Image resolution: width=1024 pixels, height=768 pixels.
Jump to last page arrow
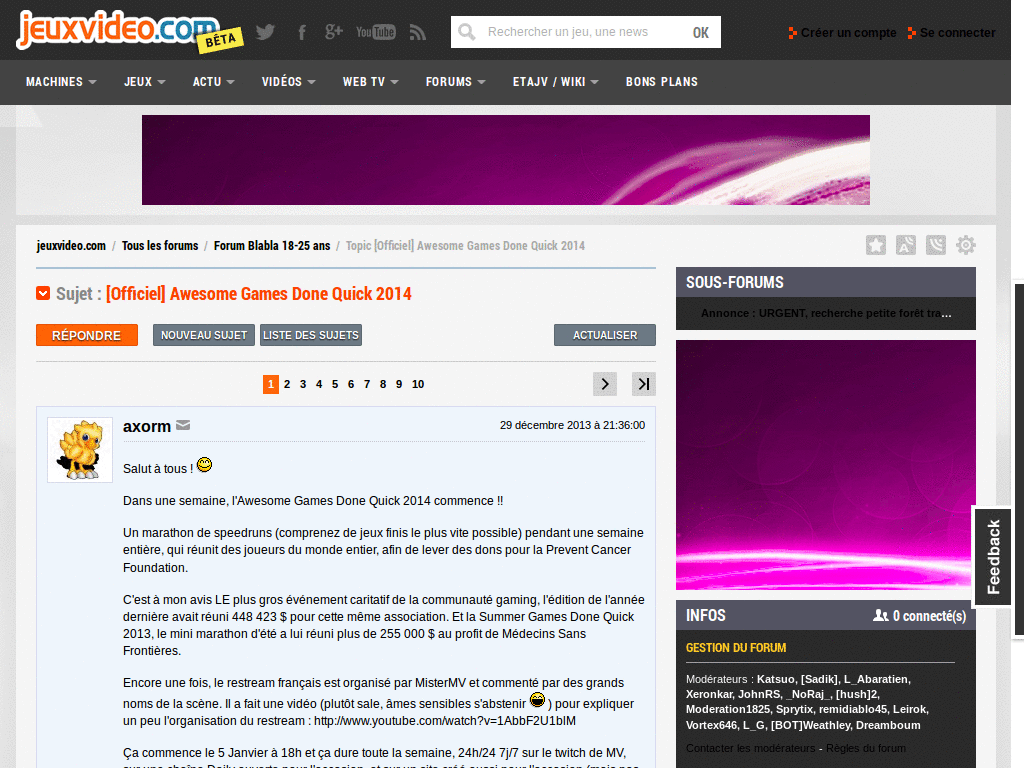[x=644, y=384]
